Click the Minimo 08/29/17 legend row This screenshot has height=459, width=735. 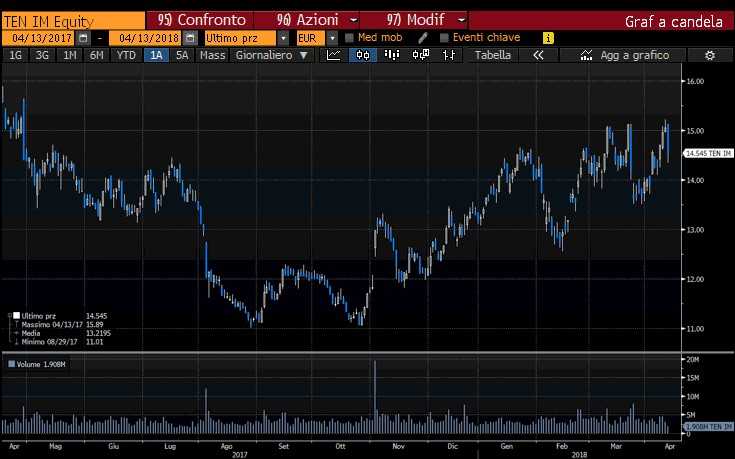coord(59,342)
